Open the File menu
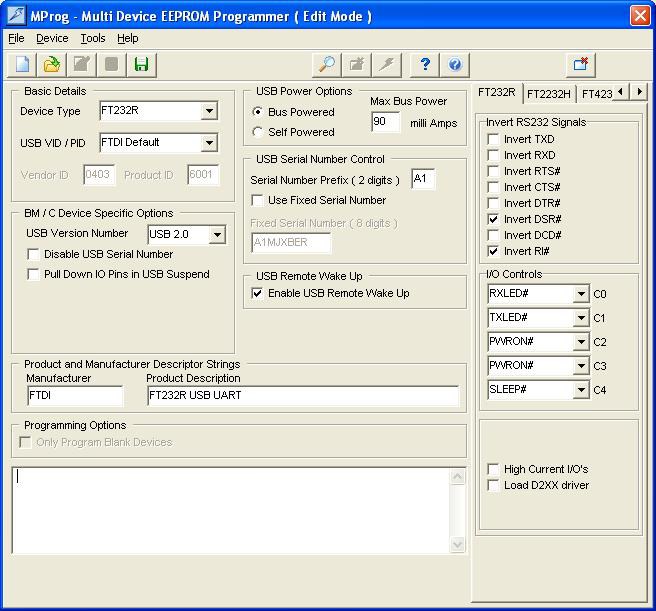This screenshot has height=611, width=656. (x=16, y=39)
